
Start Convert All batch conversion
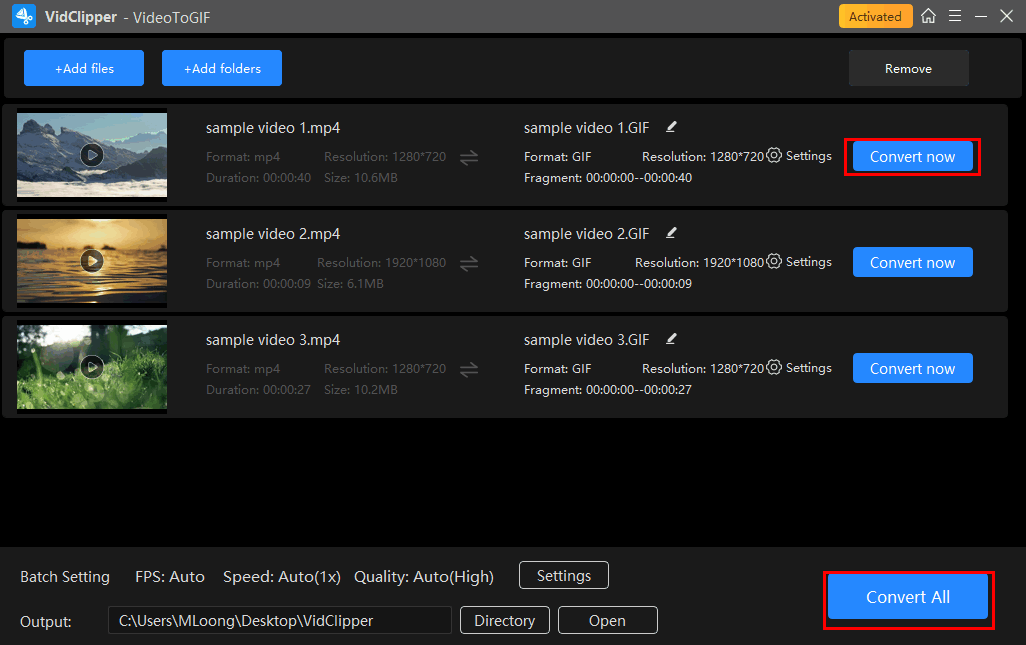pyautogui.click(x=908, y=597)
